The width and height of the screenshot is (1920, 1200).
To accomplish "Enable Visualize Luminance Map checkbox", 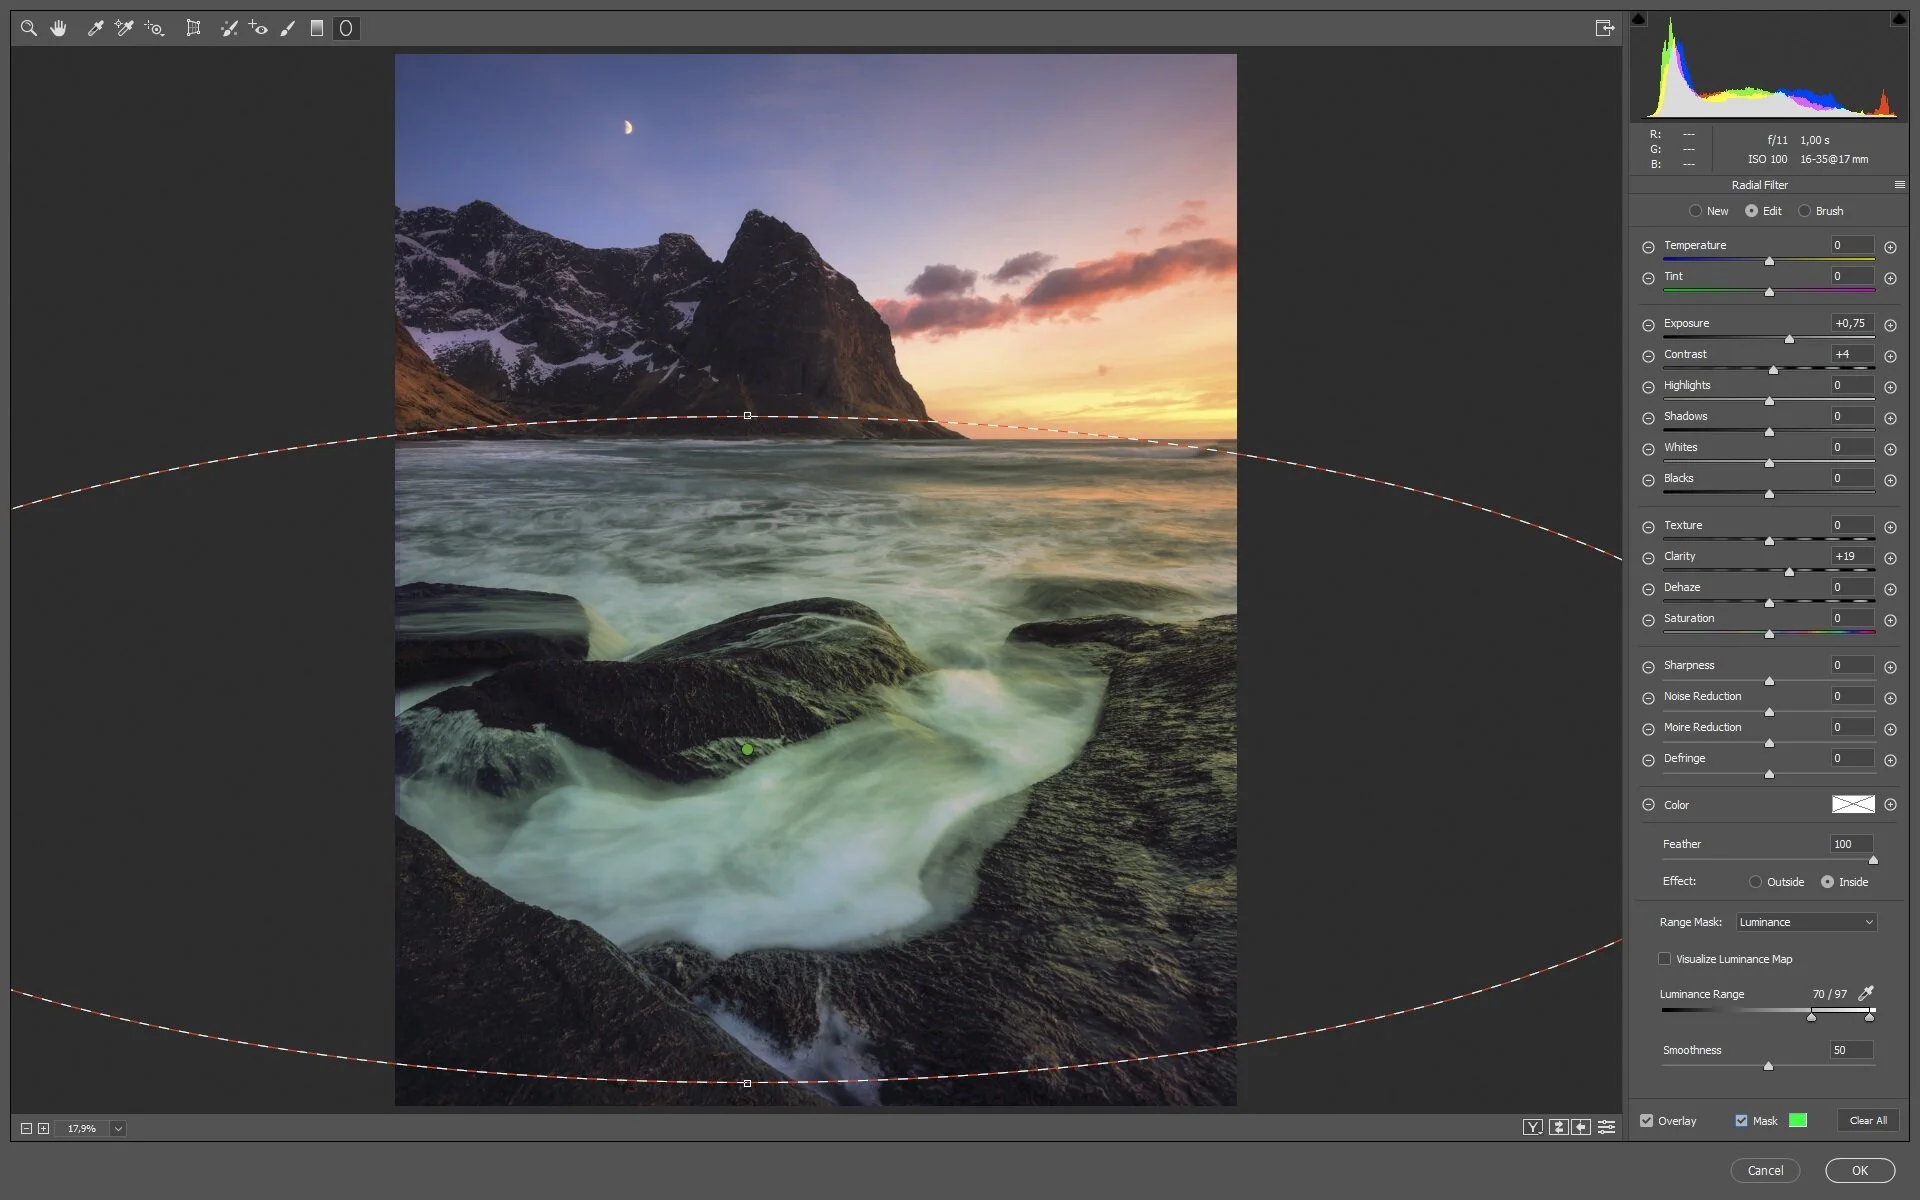I will tap(1665, 959).
